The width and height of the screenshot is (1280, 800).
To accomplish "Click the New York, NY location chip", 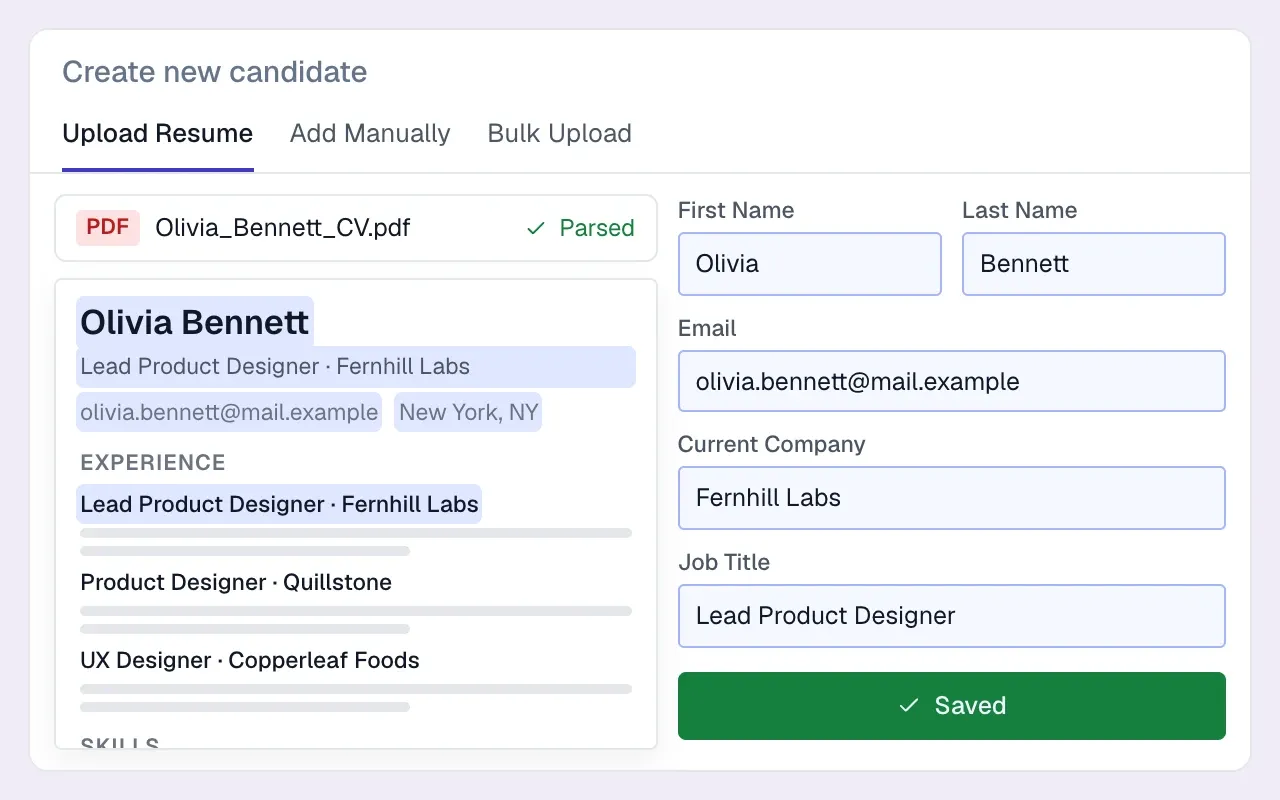I will click(x=468, y=412).
